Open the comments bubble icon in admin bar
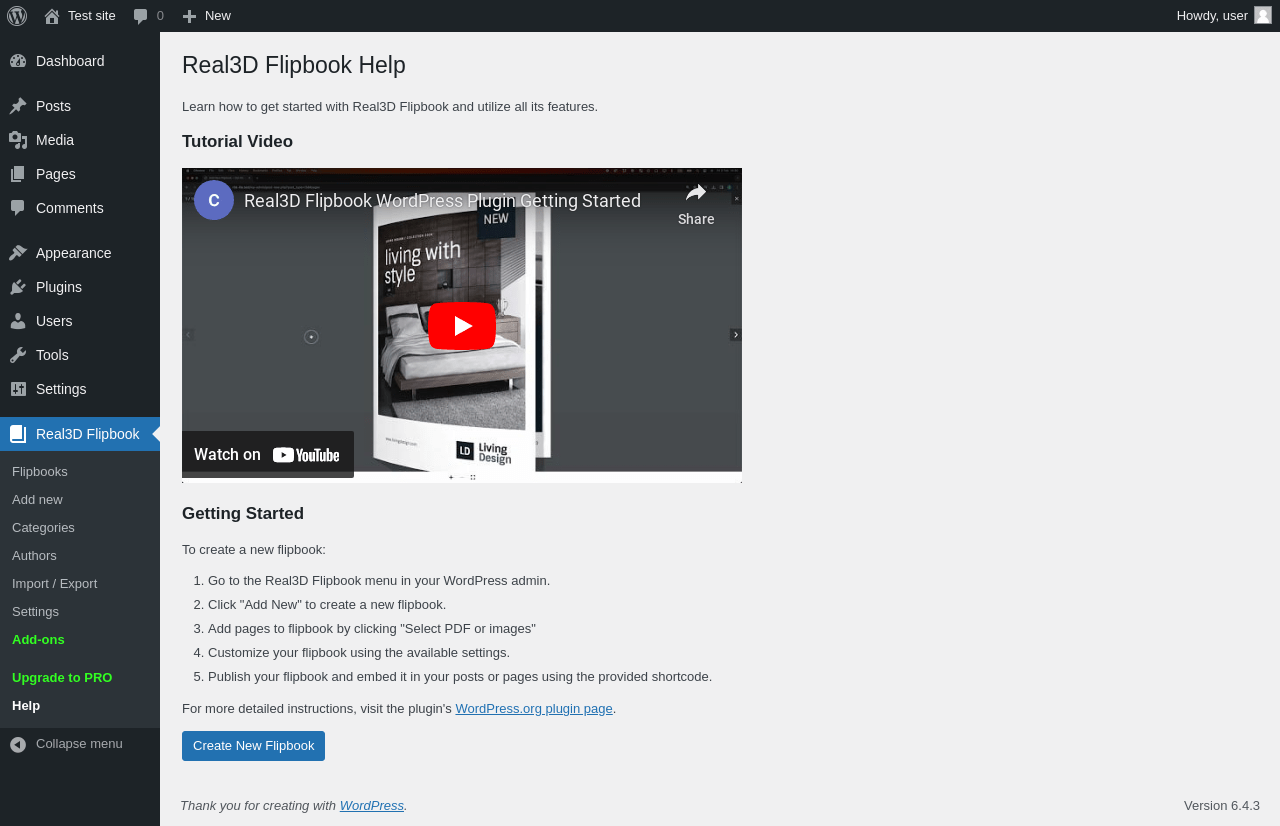 [x=141, y=16]
